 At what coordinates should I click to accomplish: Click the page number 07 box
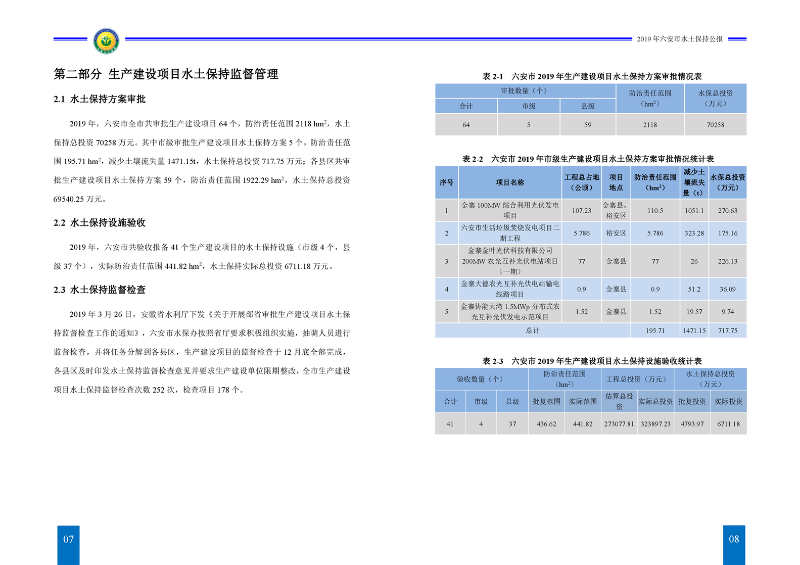[x=69, y=539]
